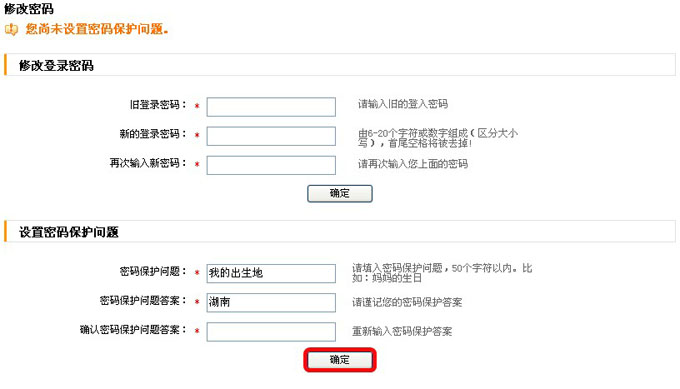Click the 修改登录密码 section header

point(56,65)
